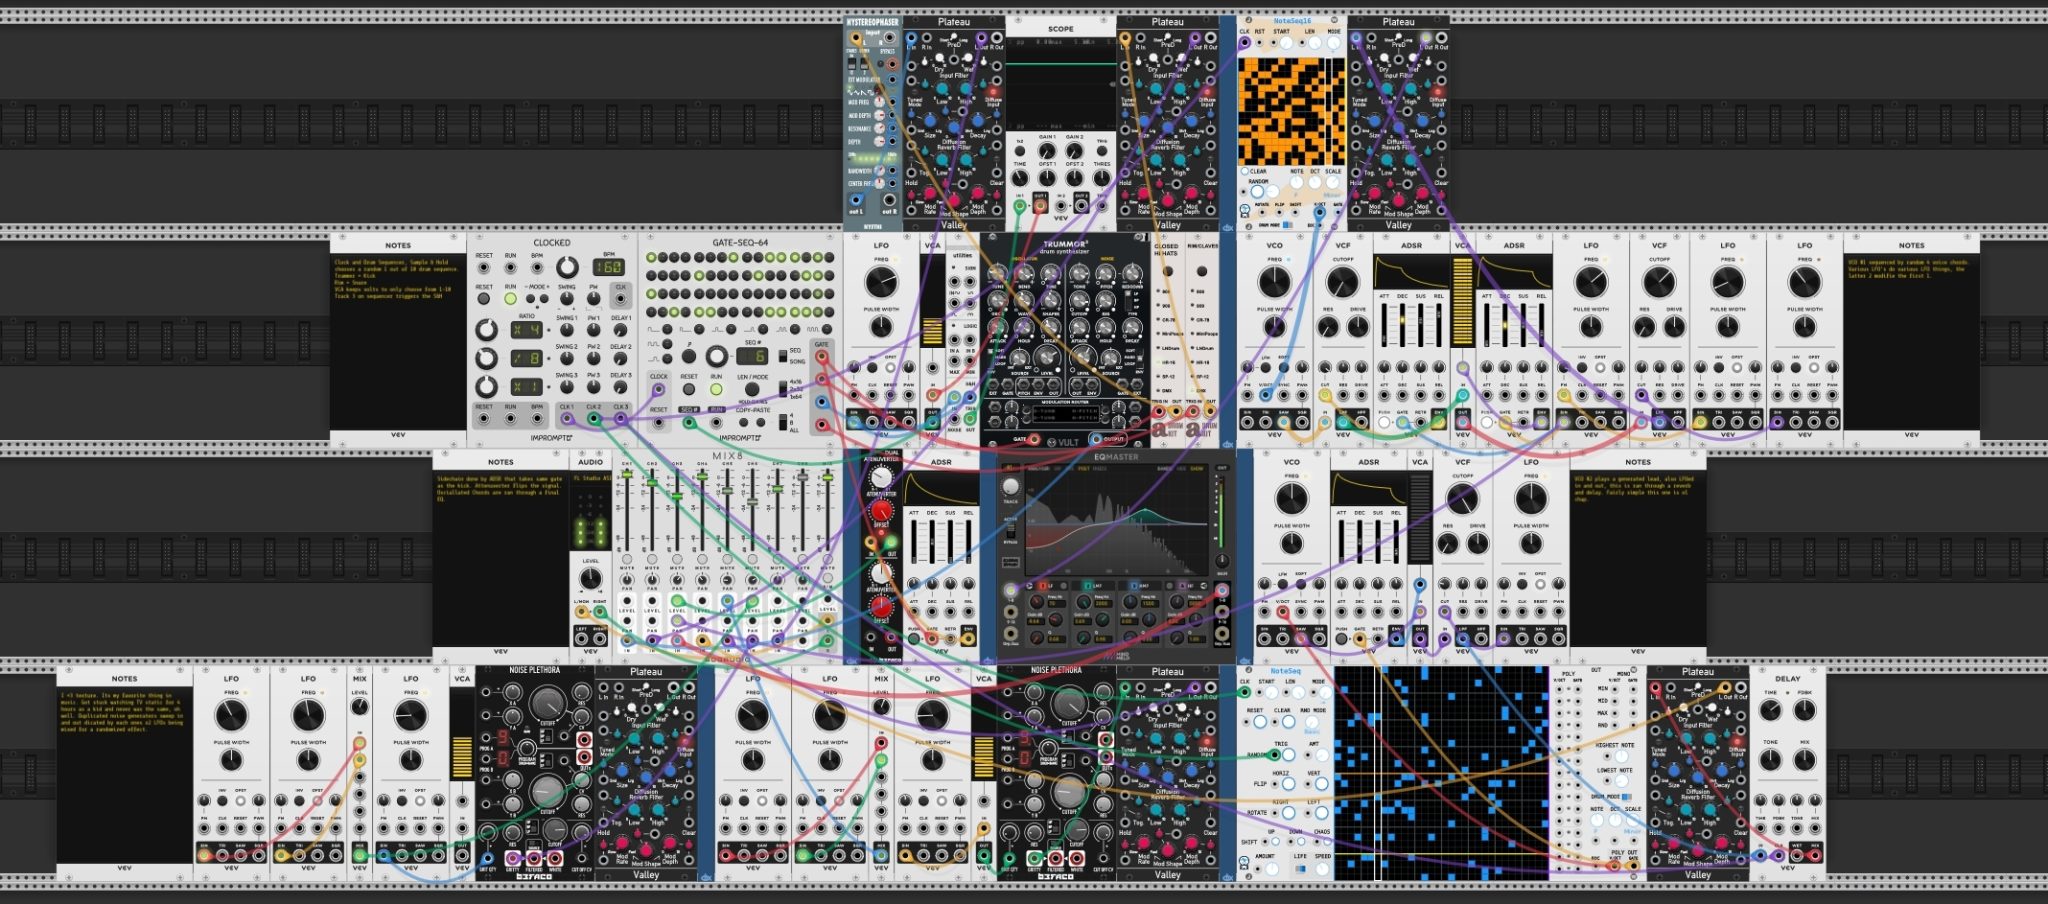Click the NoteSeq POLY OUT GATE jack
Screen dimensions: 2048x904
coord(1633,866)
